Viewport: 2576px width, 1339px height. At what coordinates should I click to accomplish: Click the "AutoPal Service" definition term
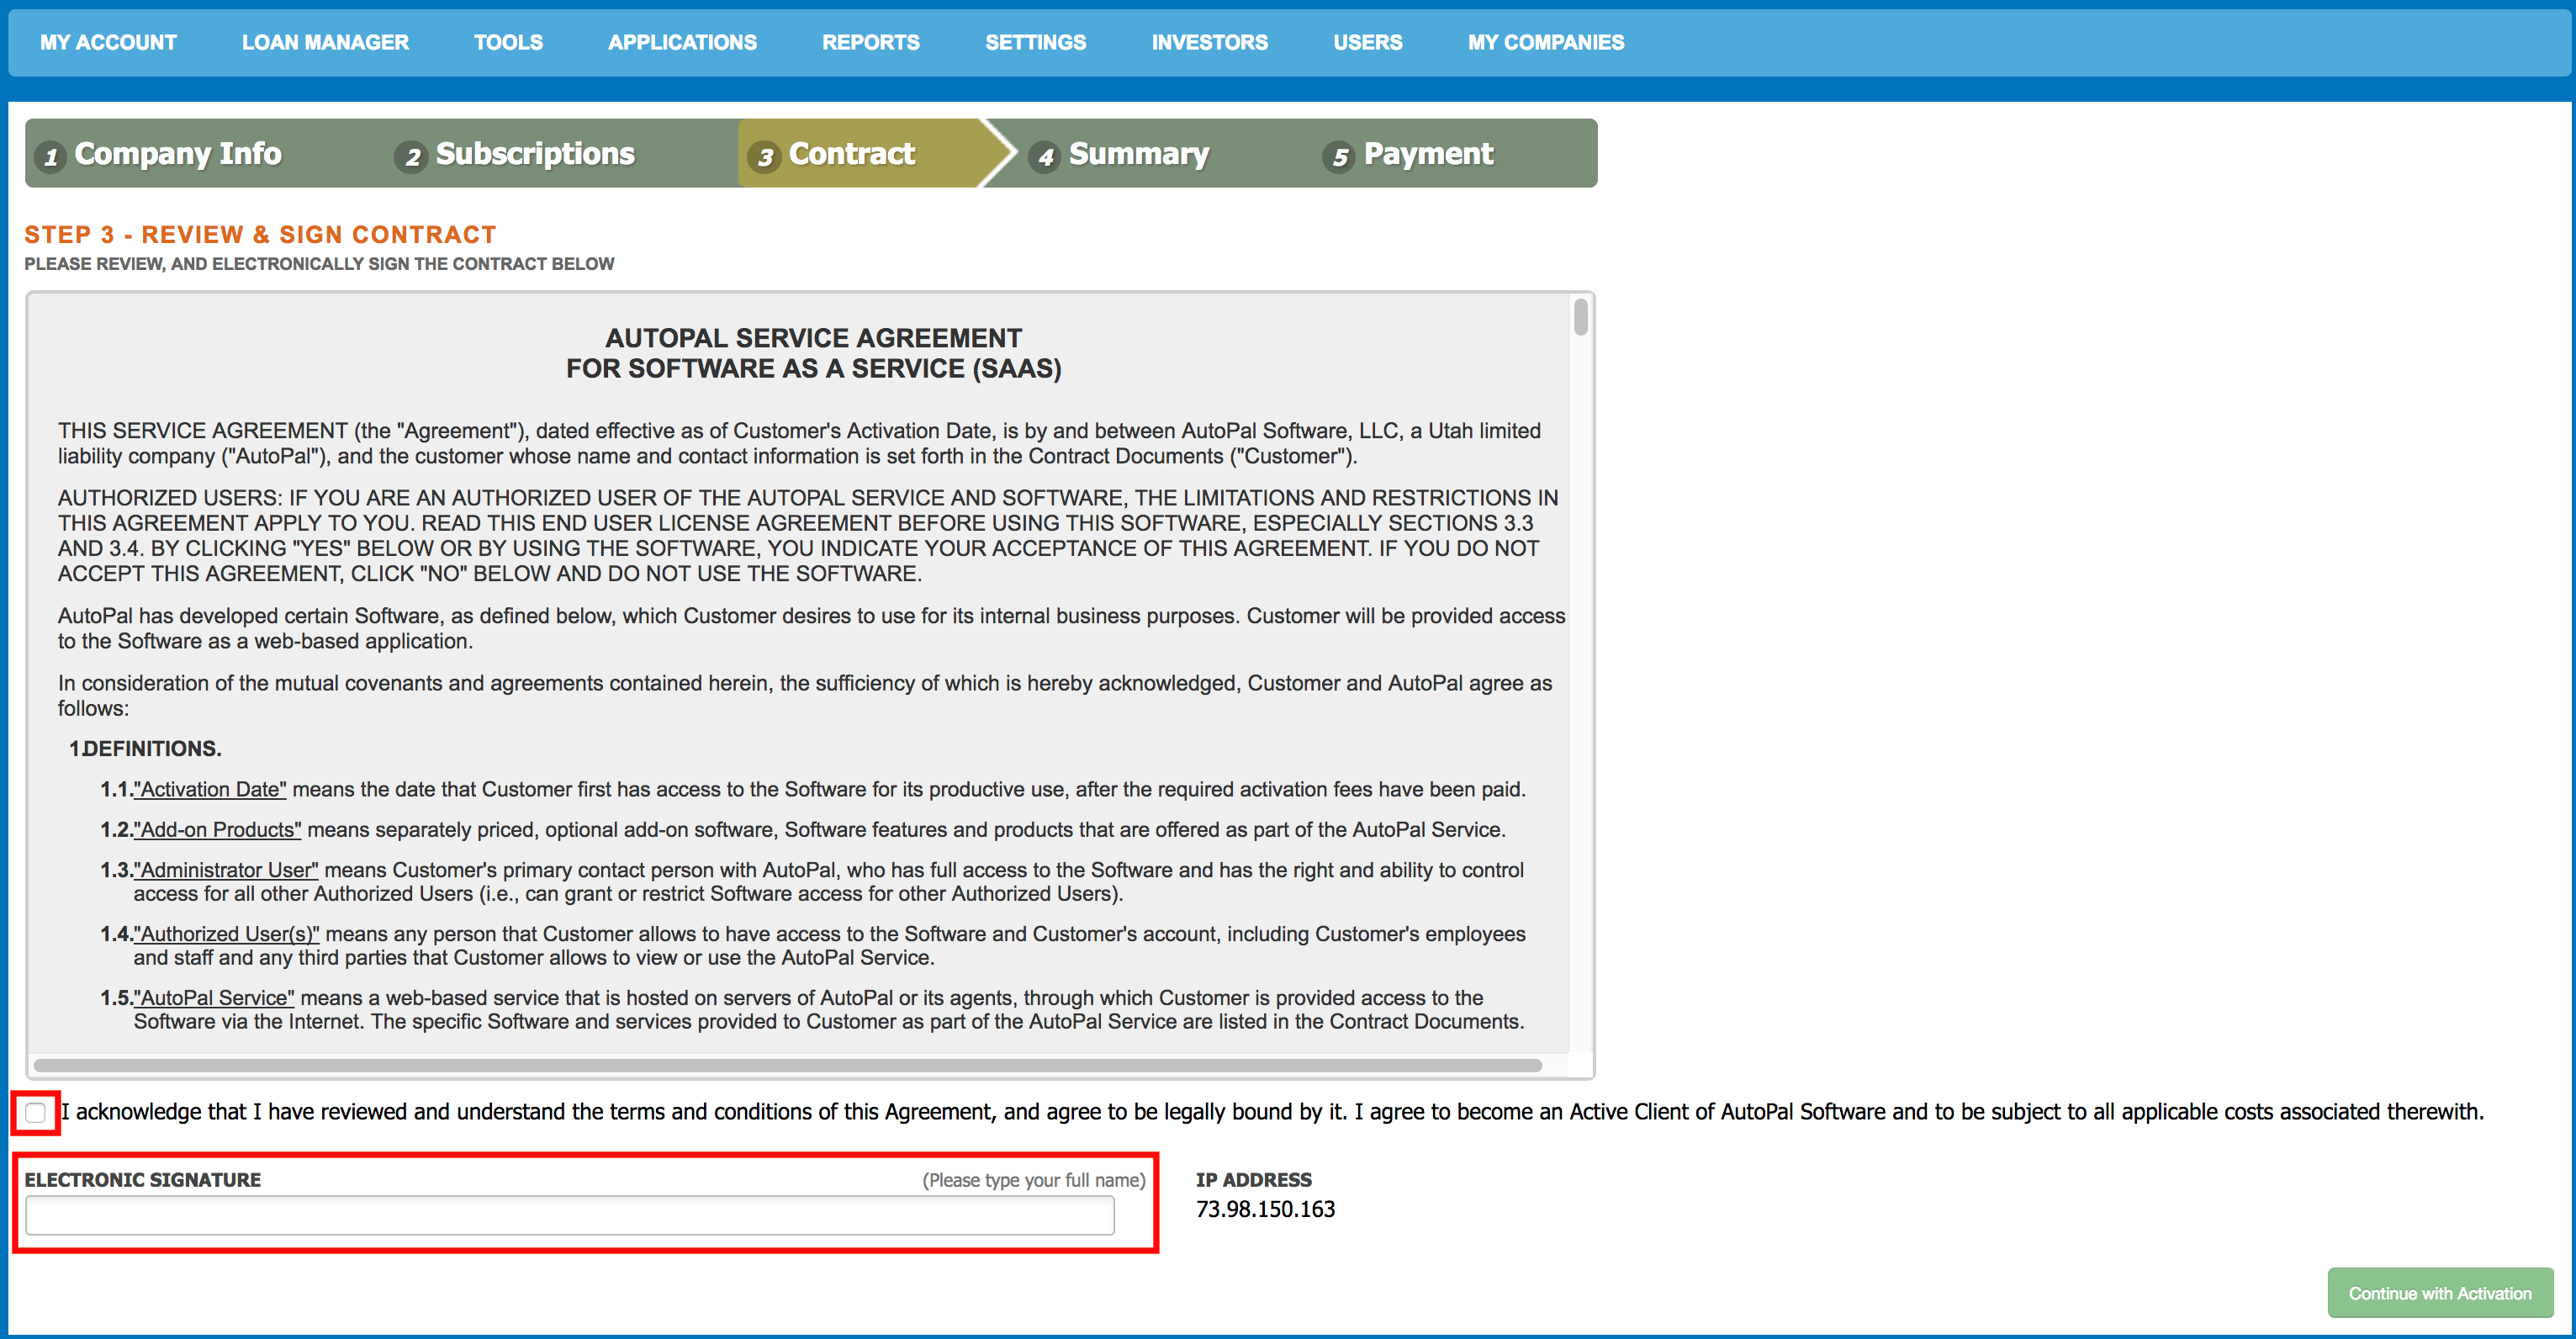click(214, 998)
